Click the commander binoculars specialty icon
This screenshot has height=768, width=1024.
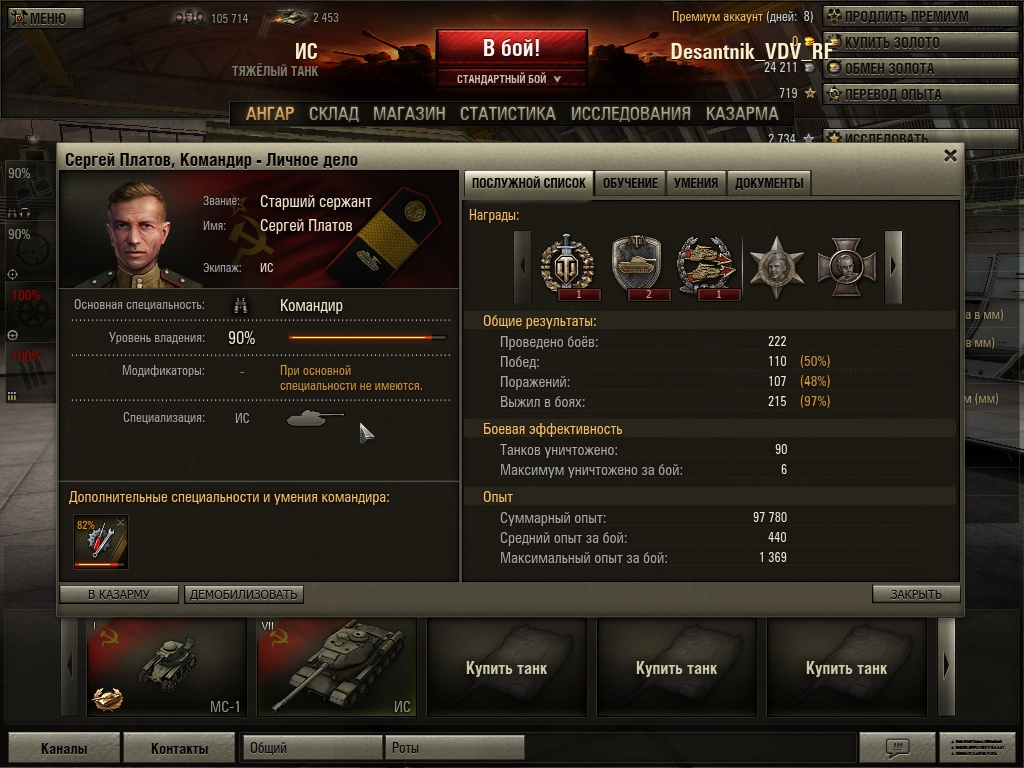[x=240, y=306]
